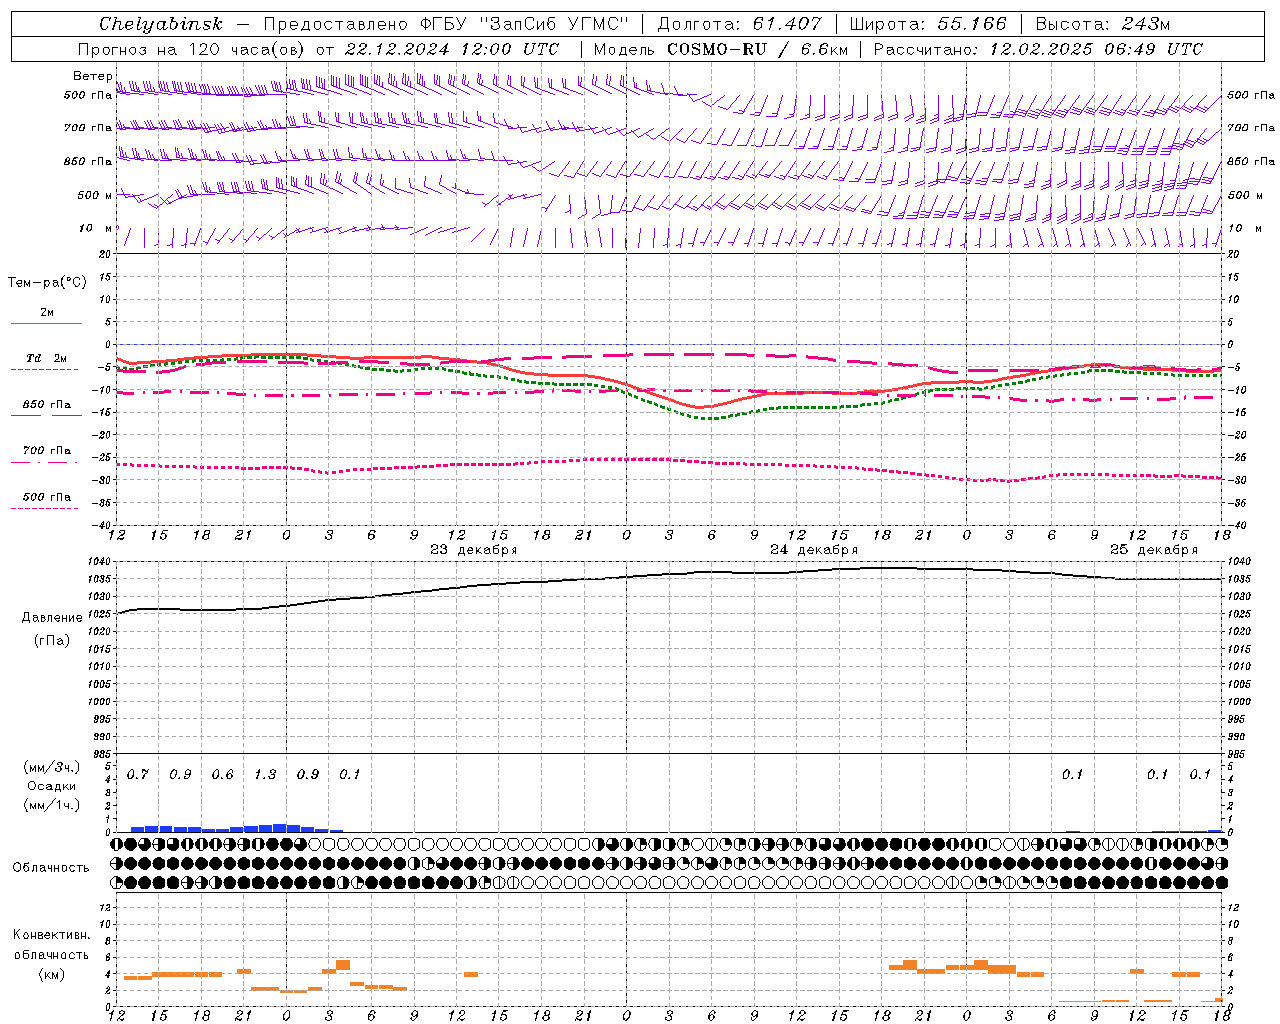1280x1024 pixels.
Task: Click the 1.3 precipitation value
Action: click(x=265, y=775)
